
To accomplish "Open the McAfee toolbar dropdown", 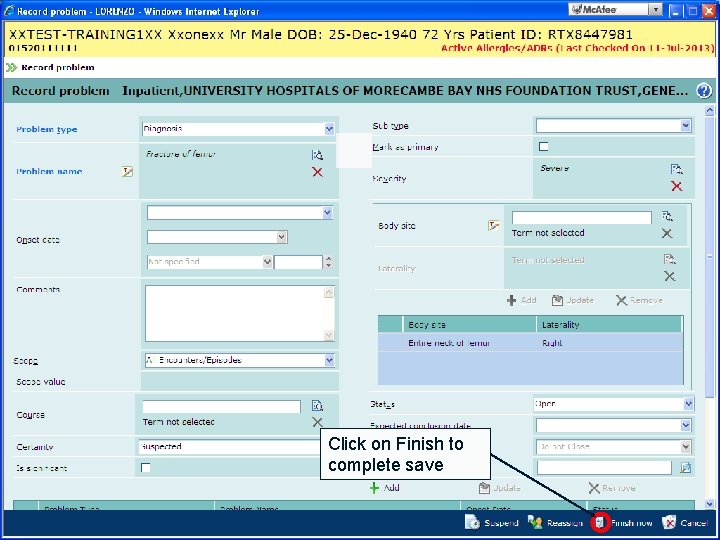I will [656, 9].
